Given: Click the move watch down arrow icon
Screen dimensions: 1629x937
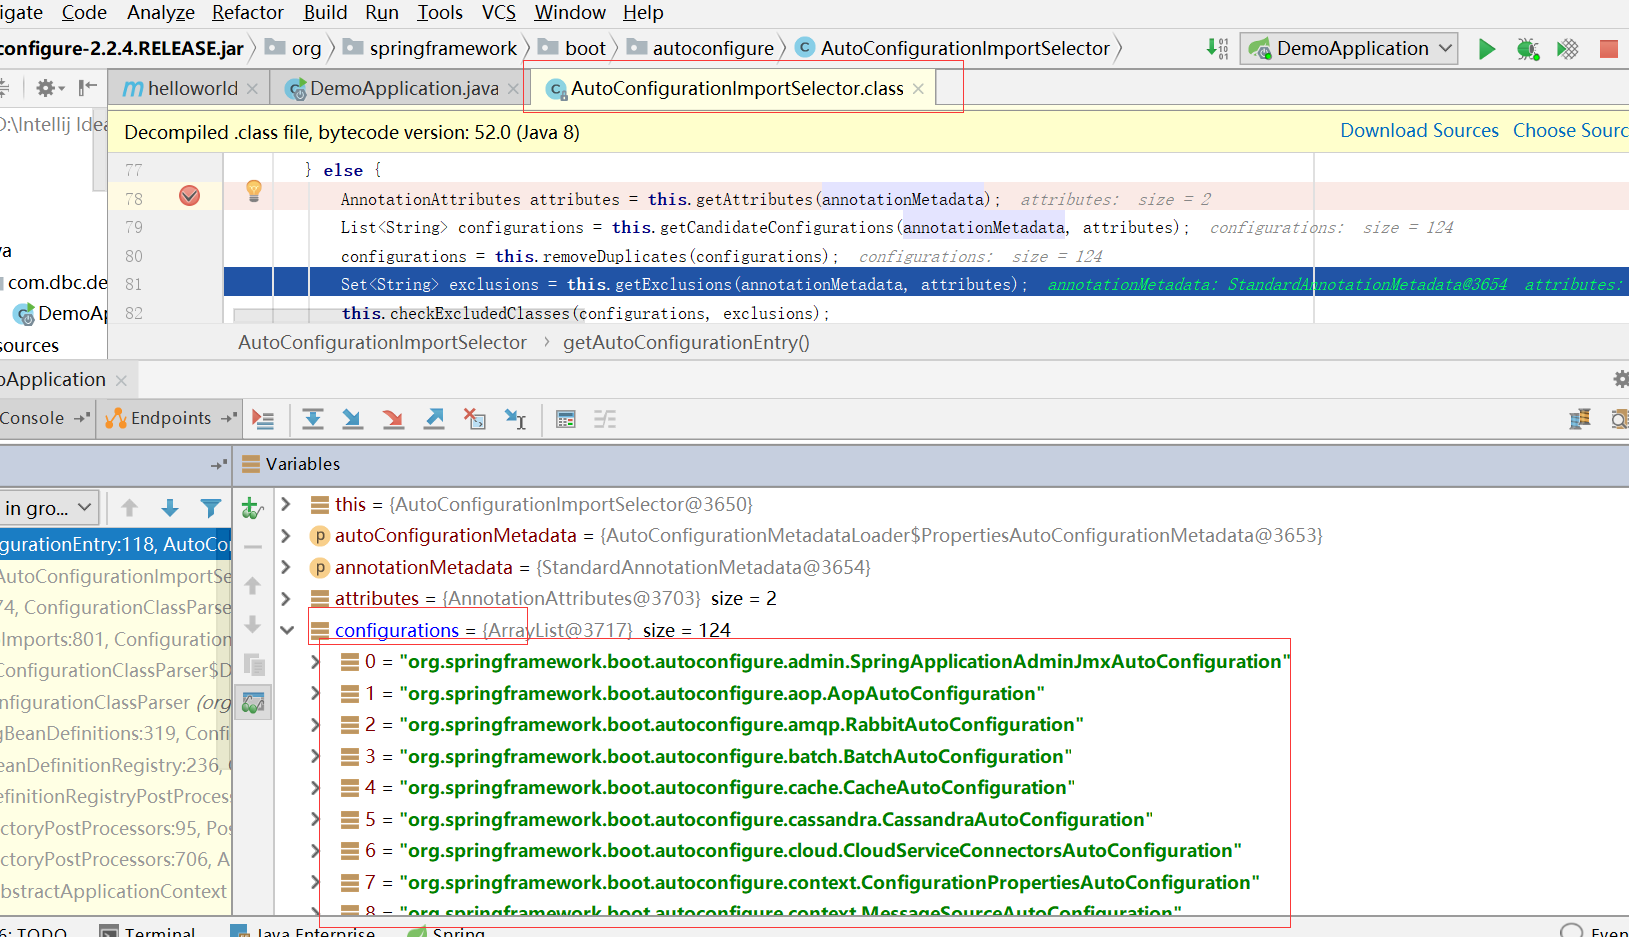Looking at the screenshot, I should 253,625.
